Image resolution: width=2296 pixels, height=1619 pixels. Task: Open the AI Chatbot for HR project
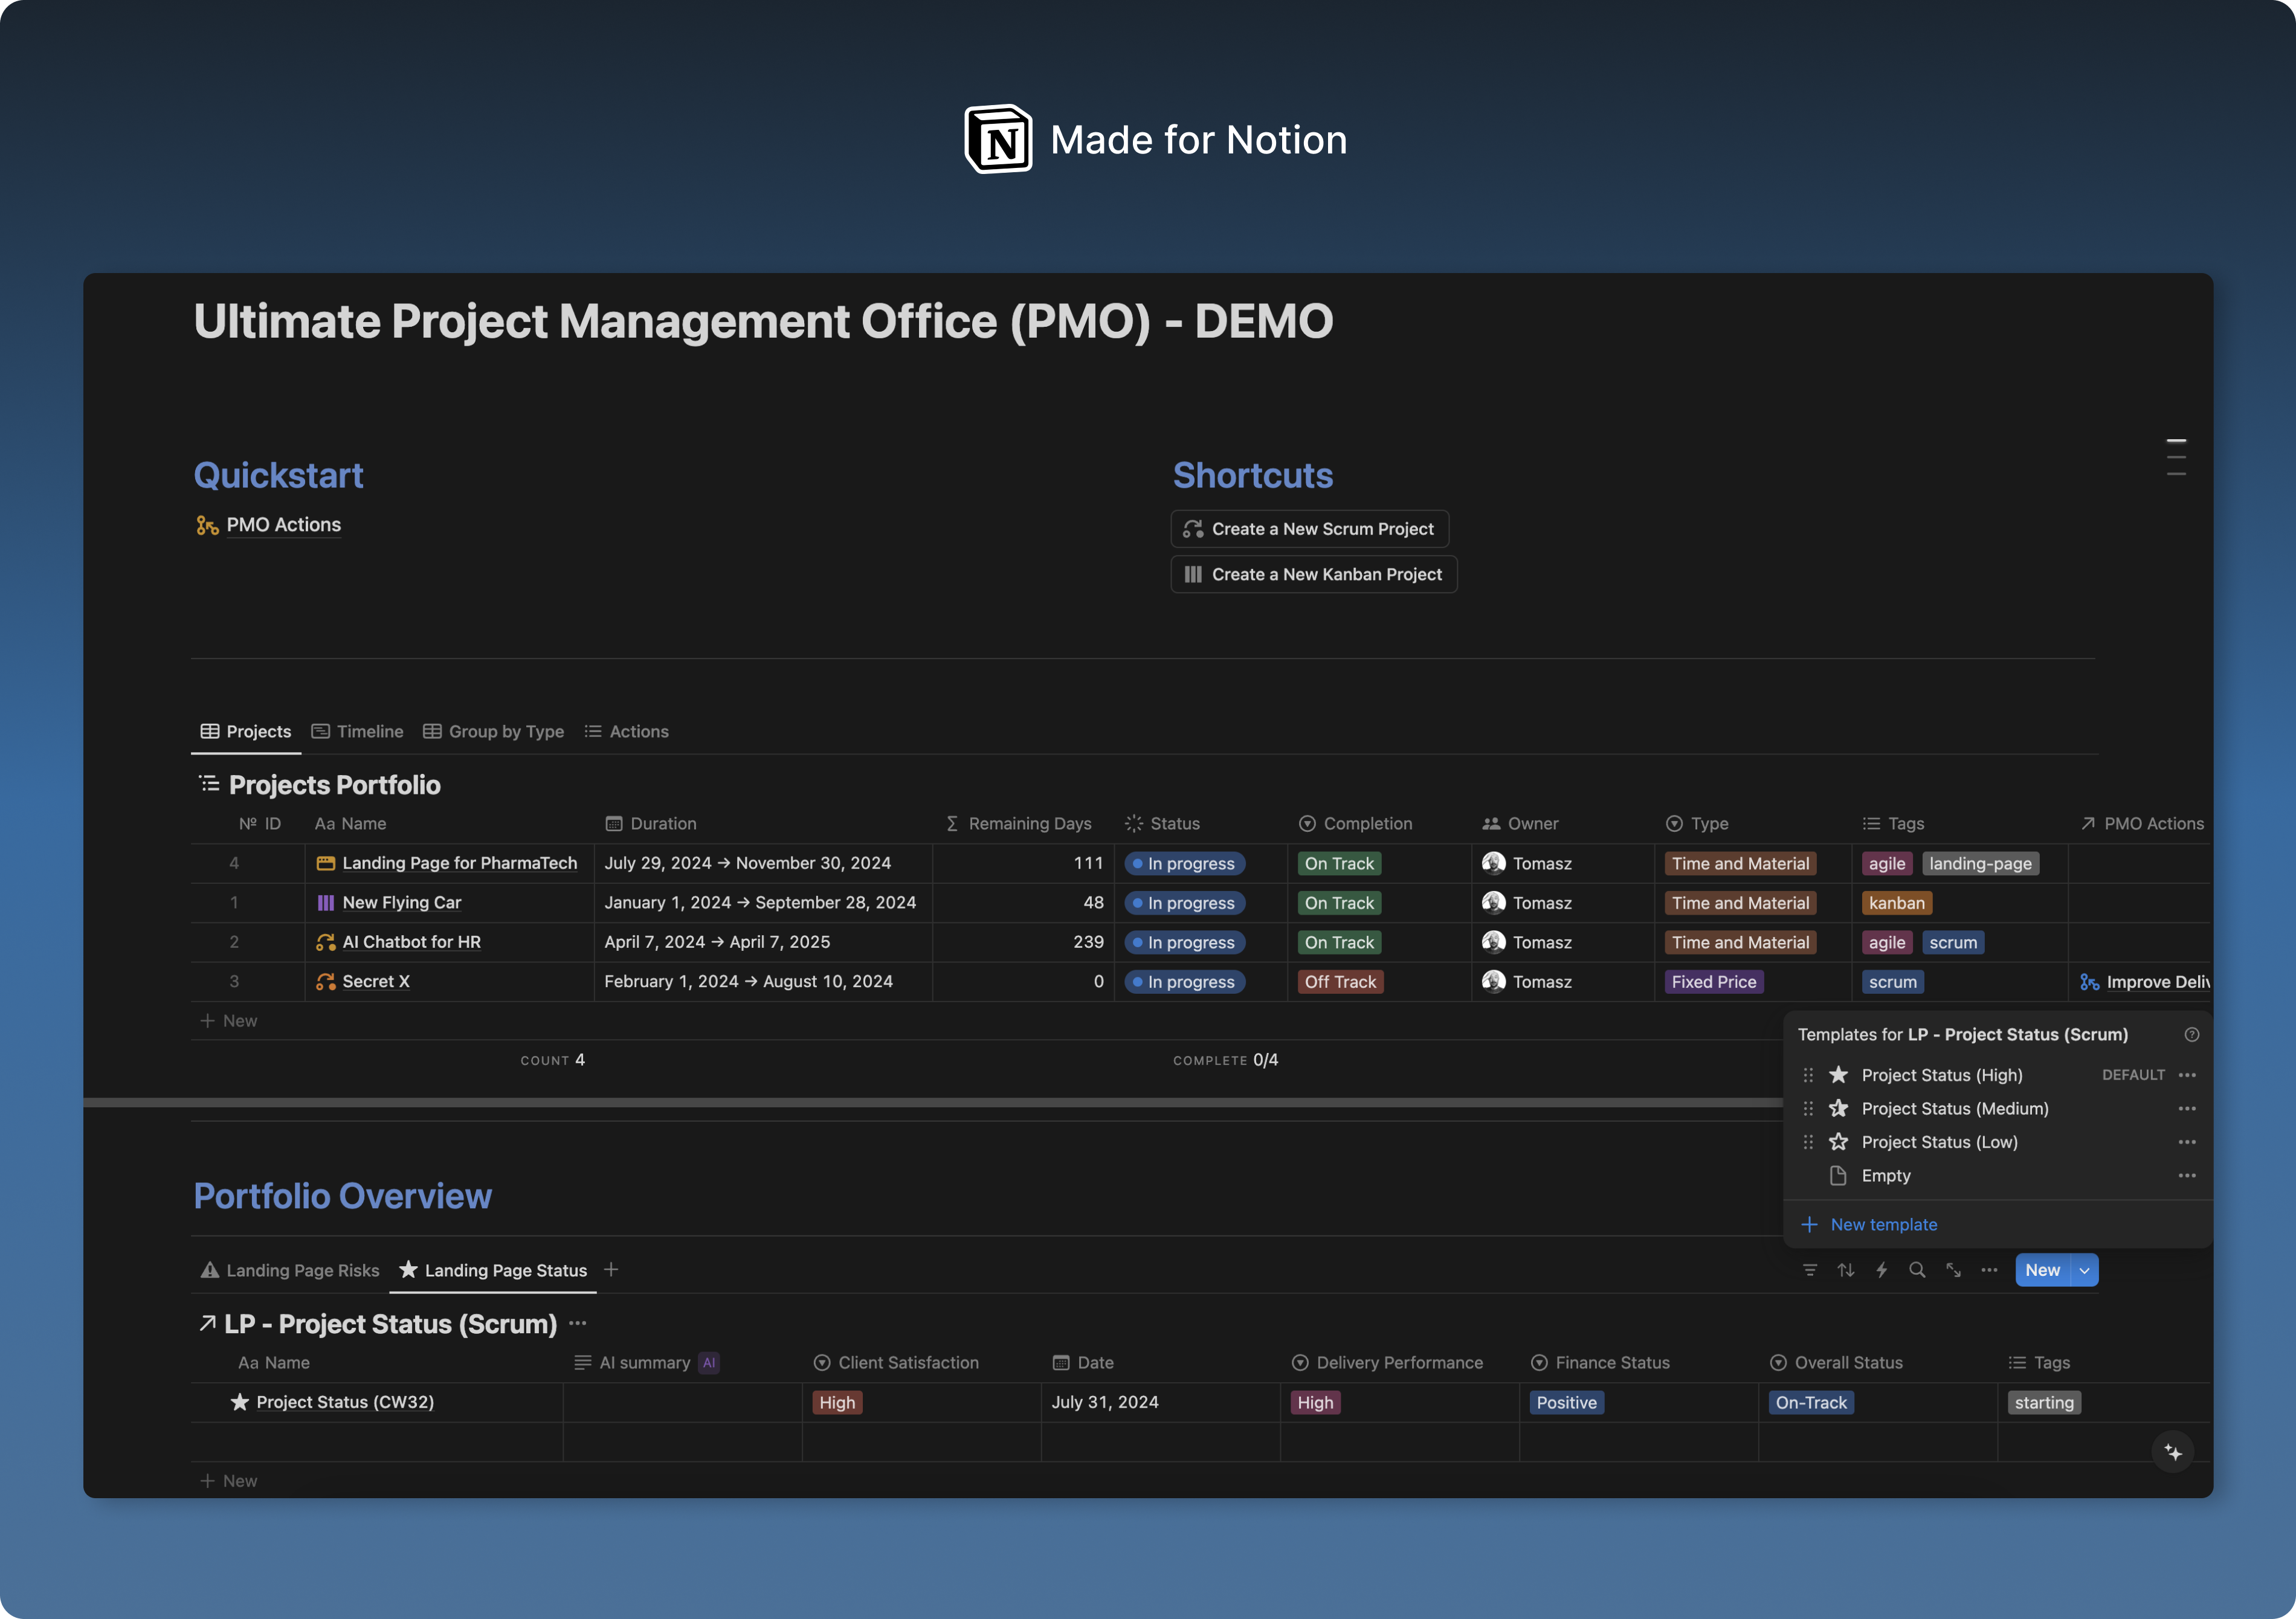412,942
